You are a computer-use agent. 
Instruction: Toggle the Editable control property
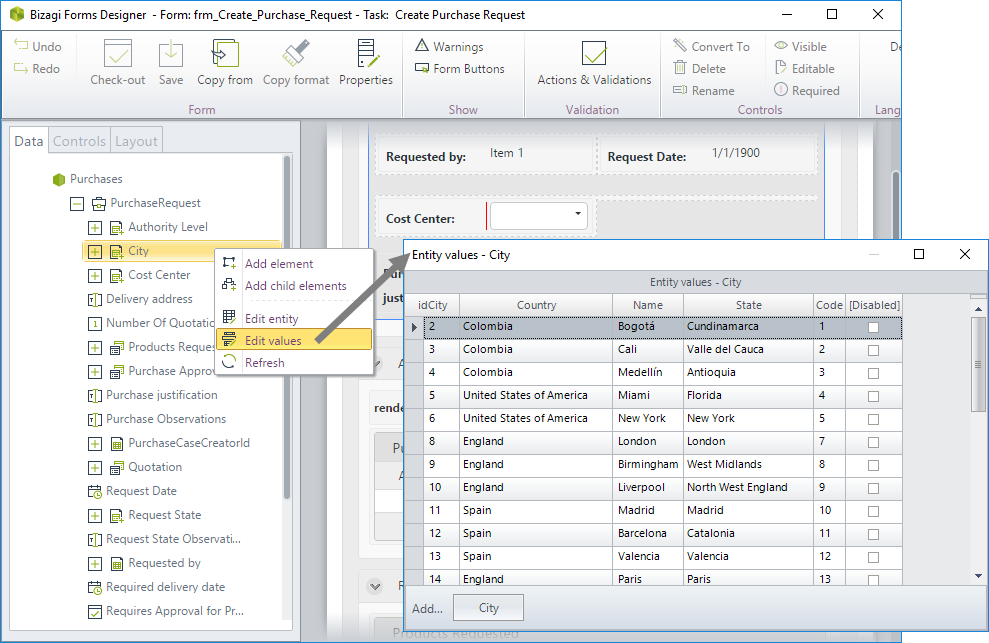coord(804,68)
